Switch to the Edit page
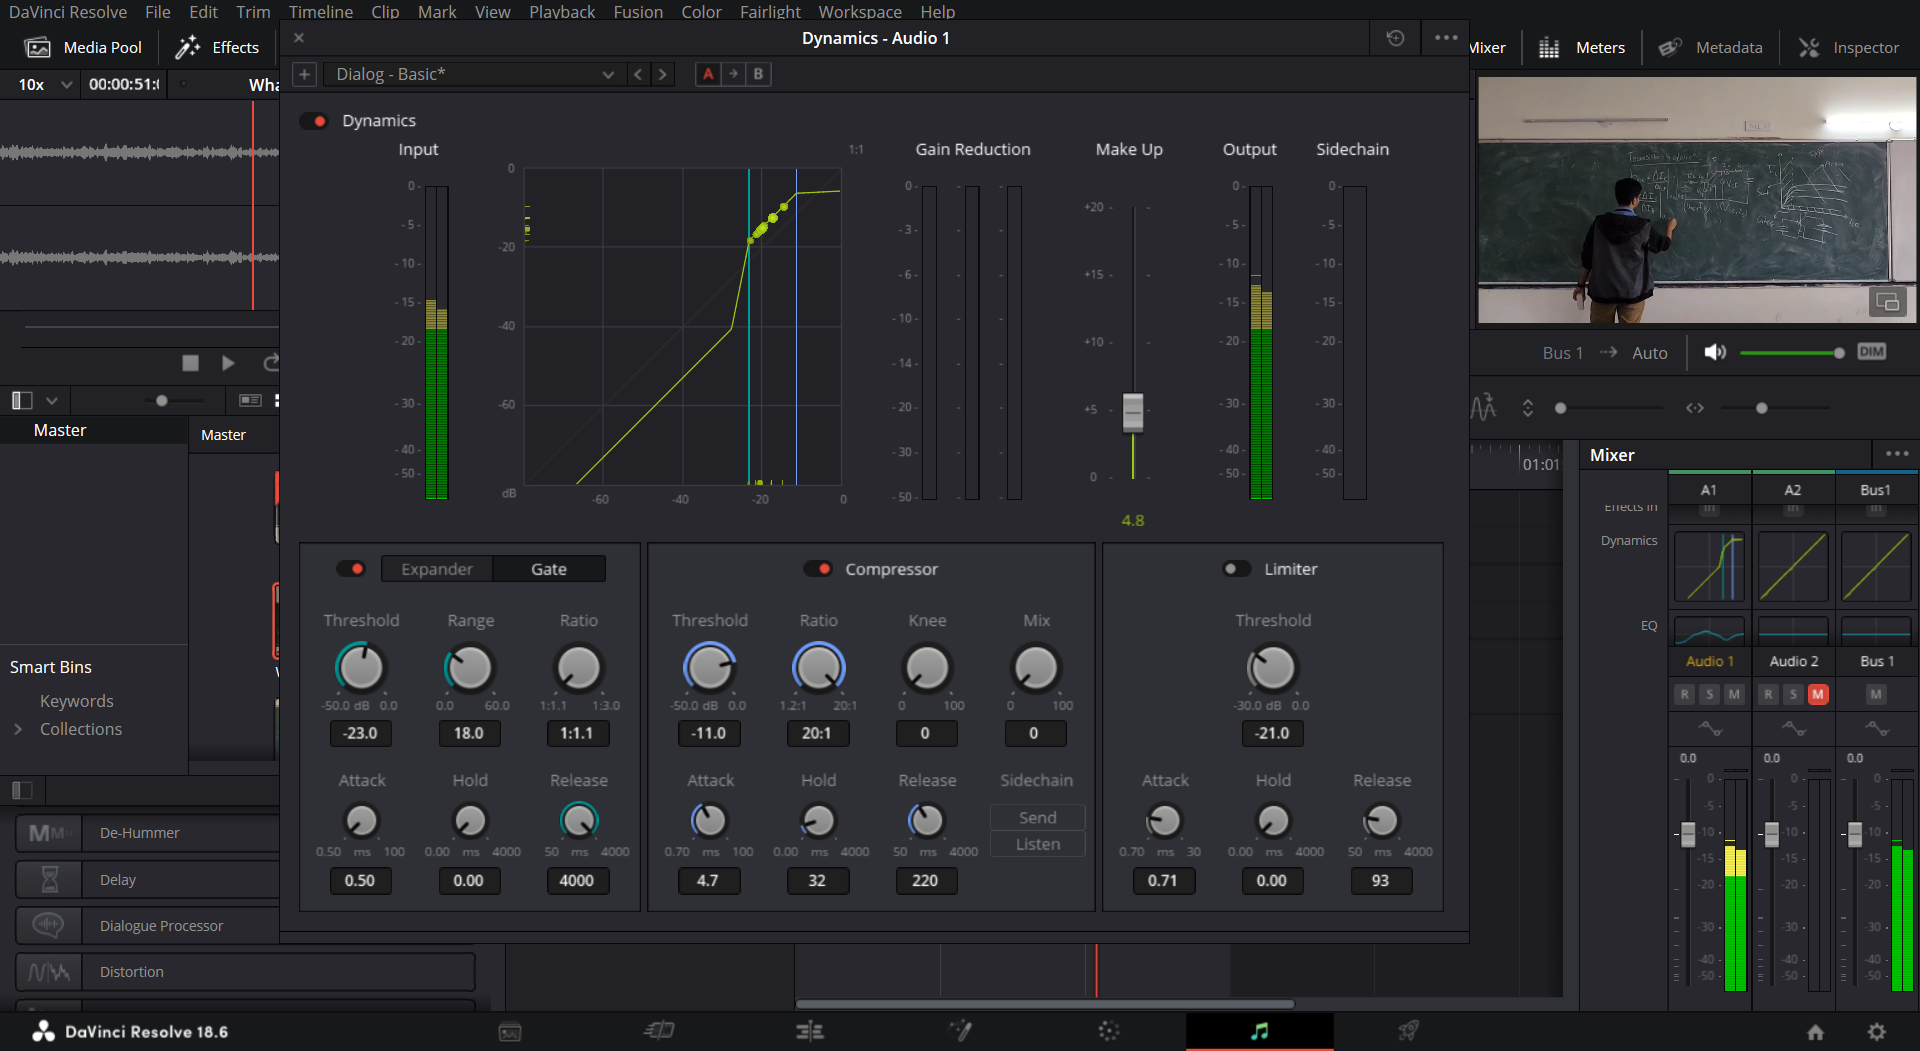 point(810,1031)
